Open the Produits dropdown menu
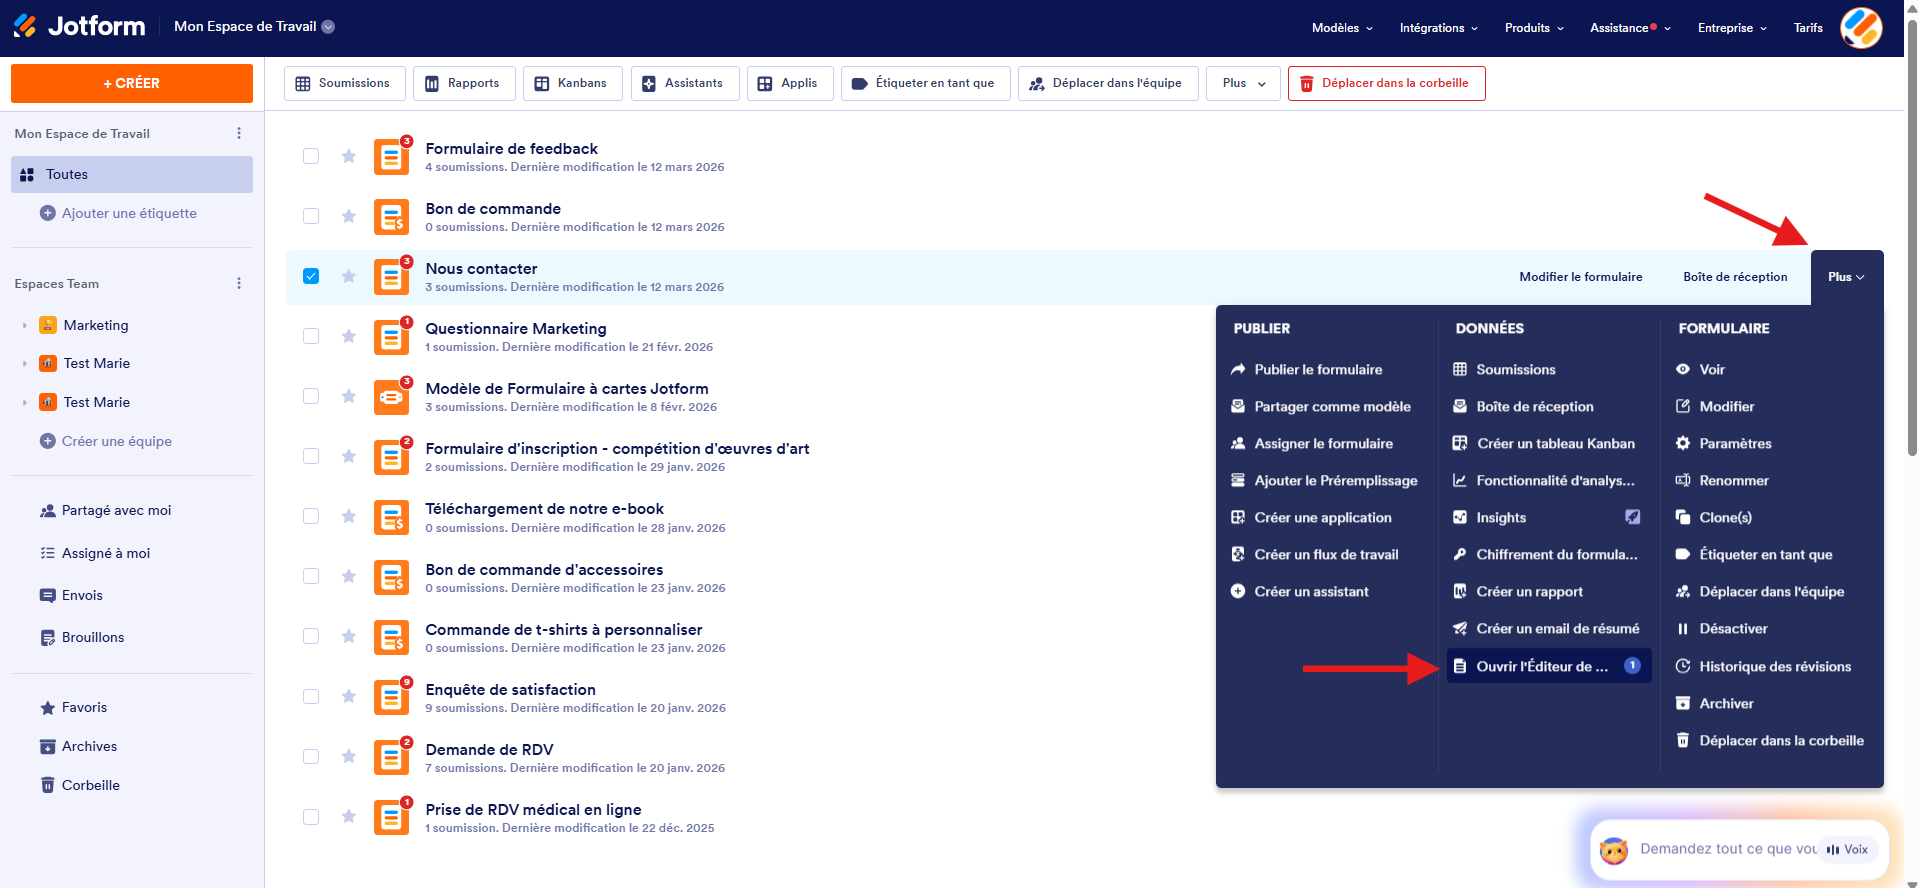1919x888 pixels. 1534,28
